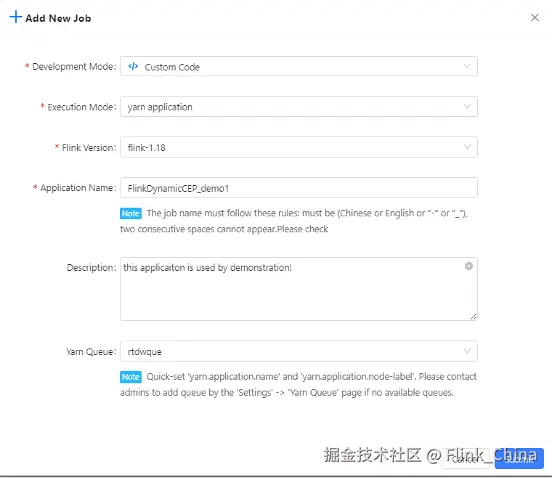Click the 'Custom Code' selected text
The width and height of the screenshot is (552, 478).
[x=172, y=67]
